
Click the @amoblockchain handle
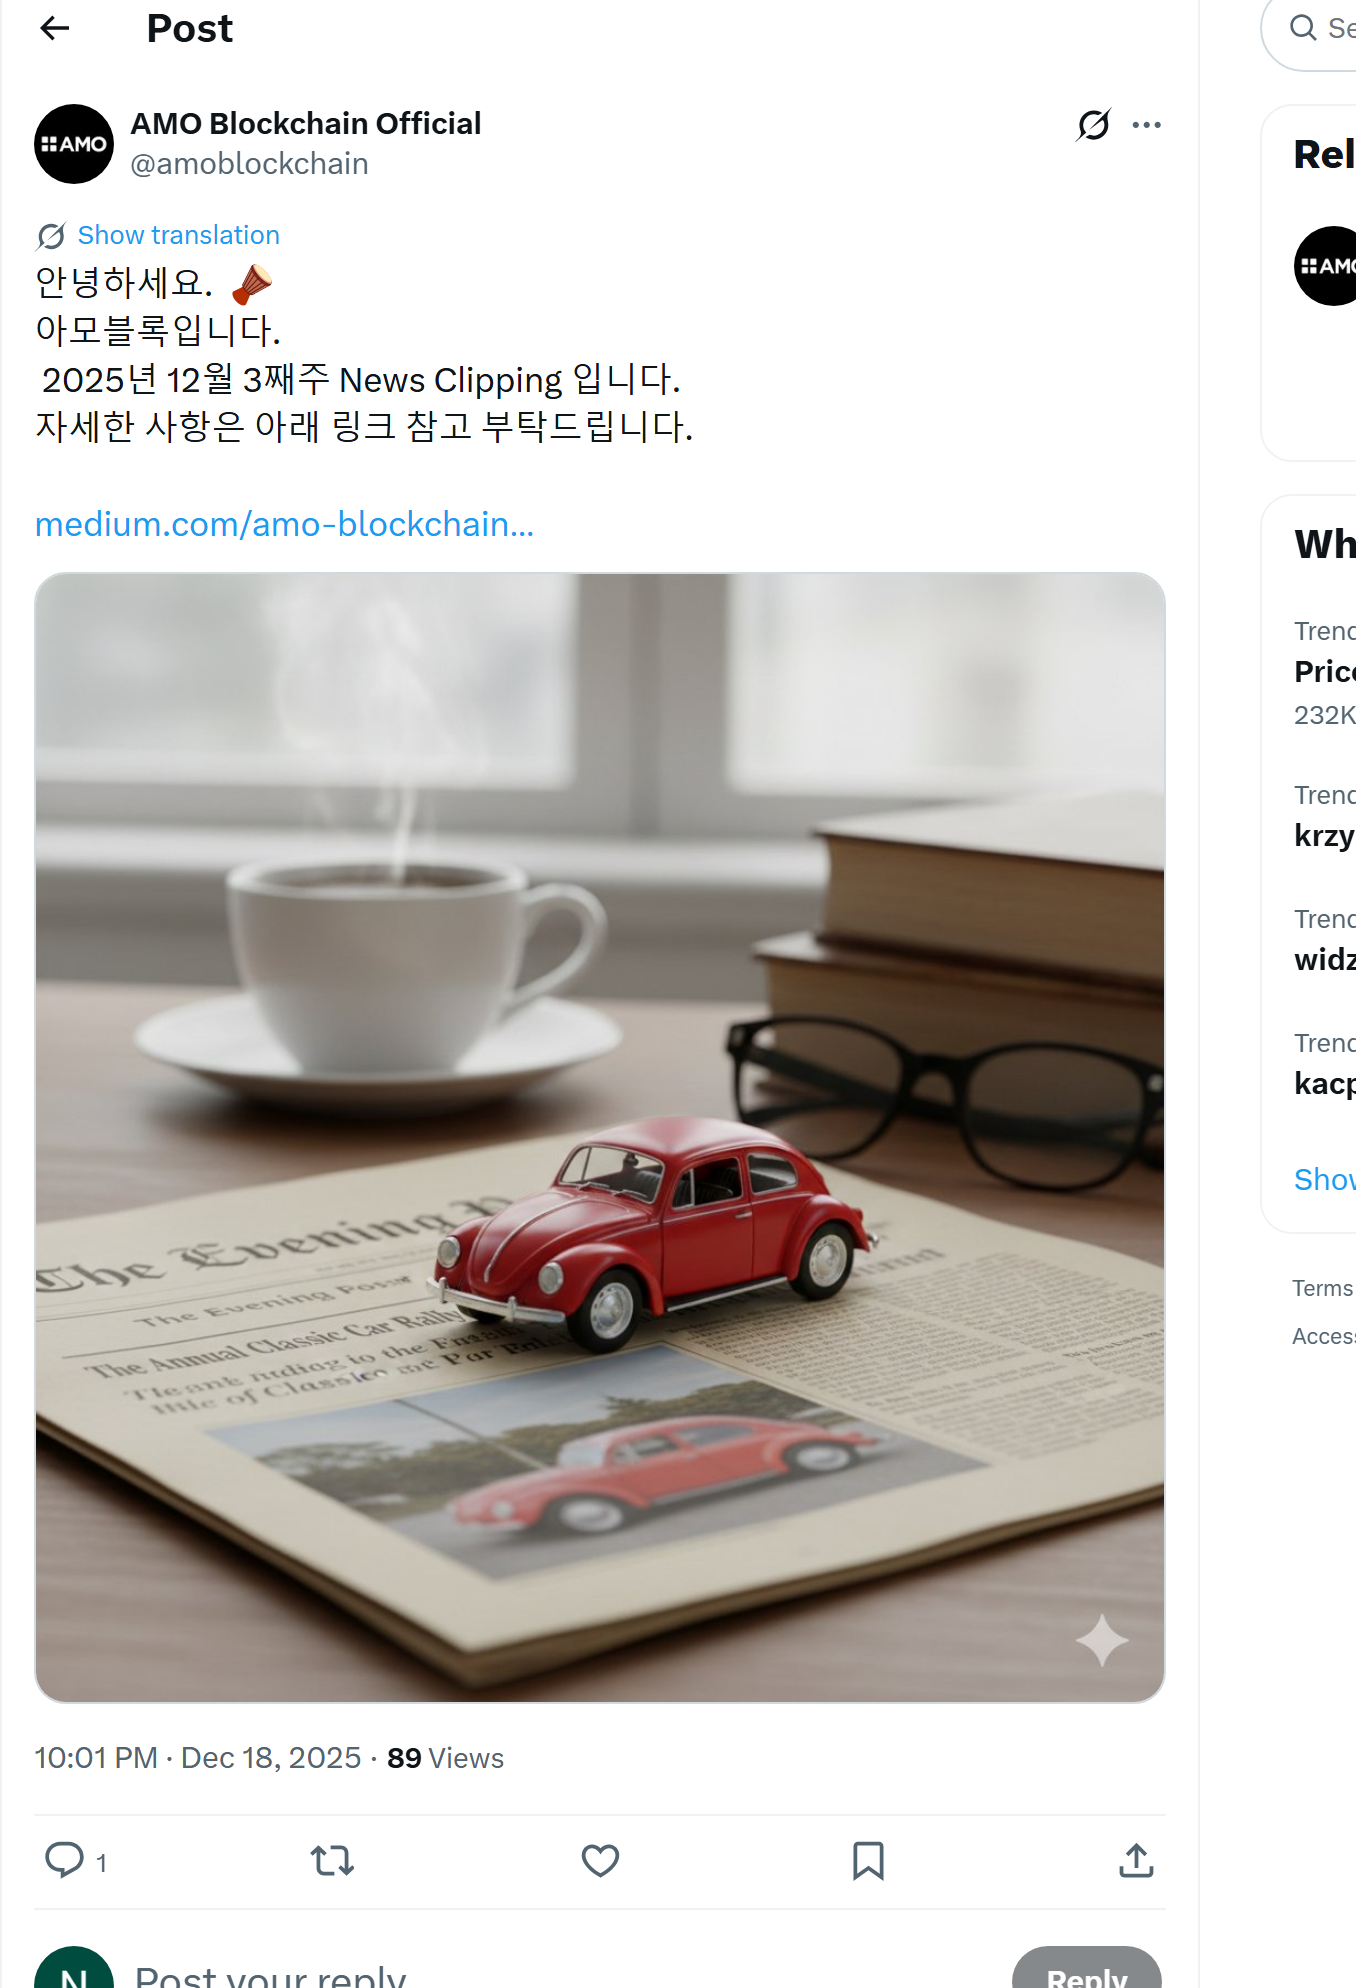click(250, 164)
